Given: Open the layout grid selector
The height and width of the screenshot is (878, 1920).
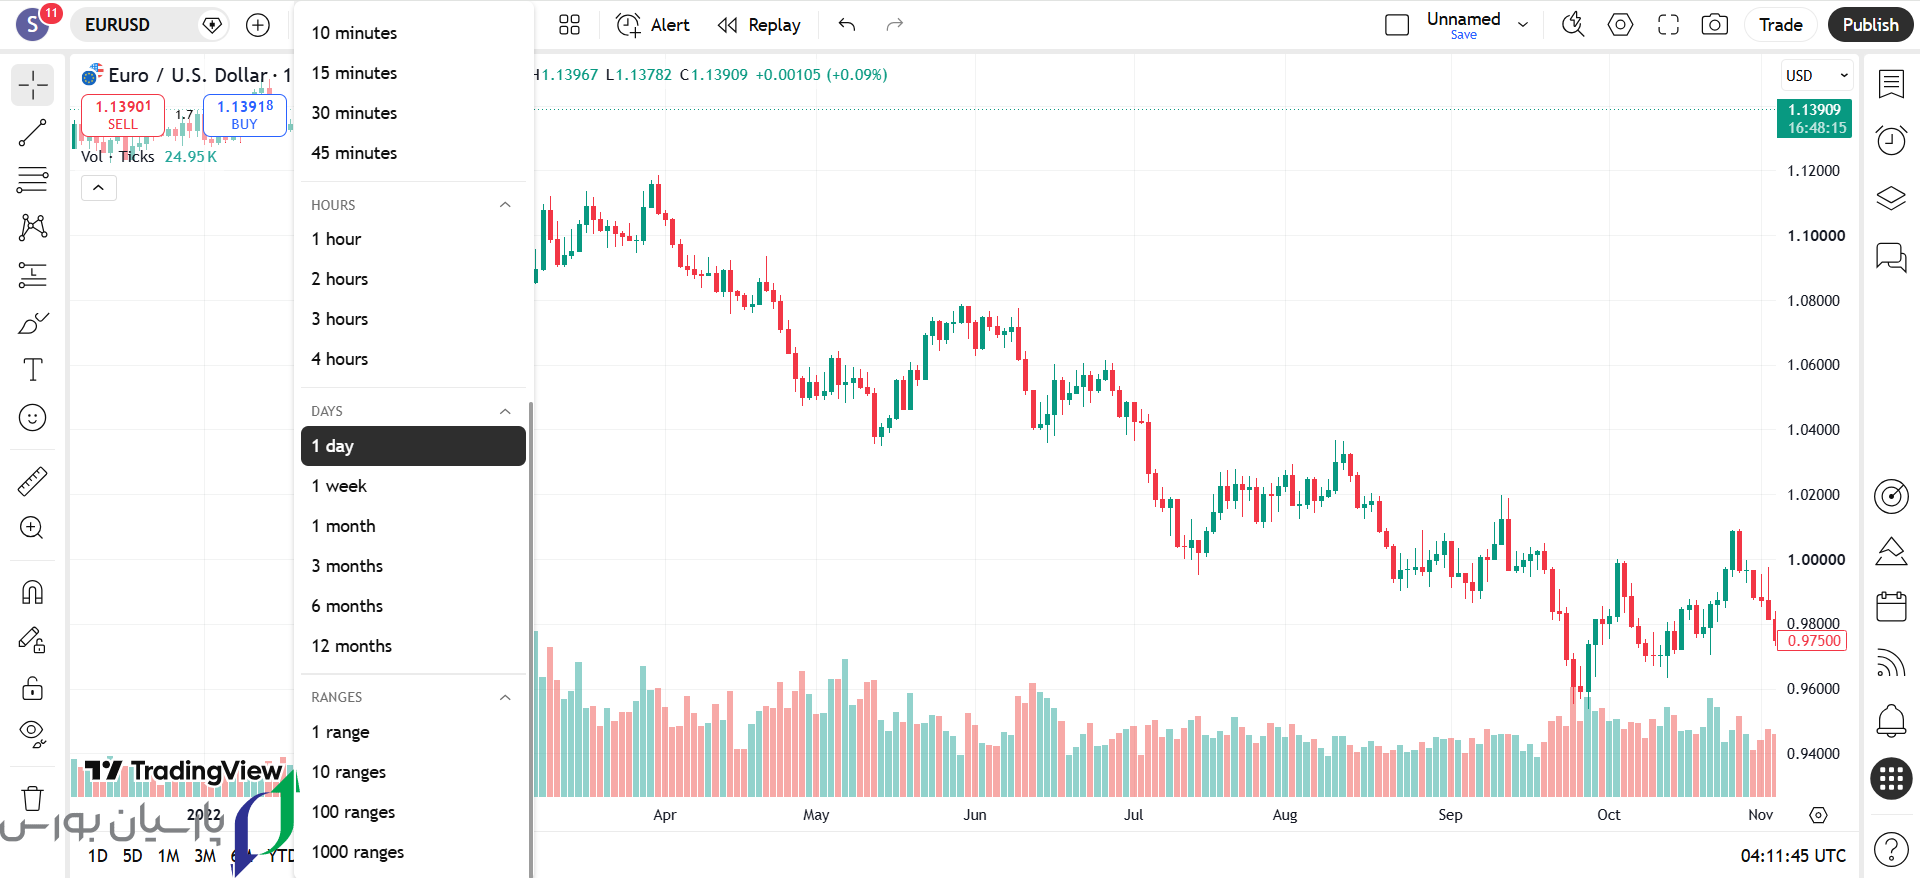Looking at the screenshot, I should pos(569,25).
